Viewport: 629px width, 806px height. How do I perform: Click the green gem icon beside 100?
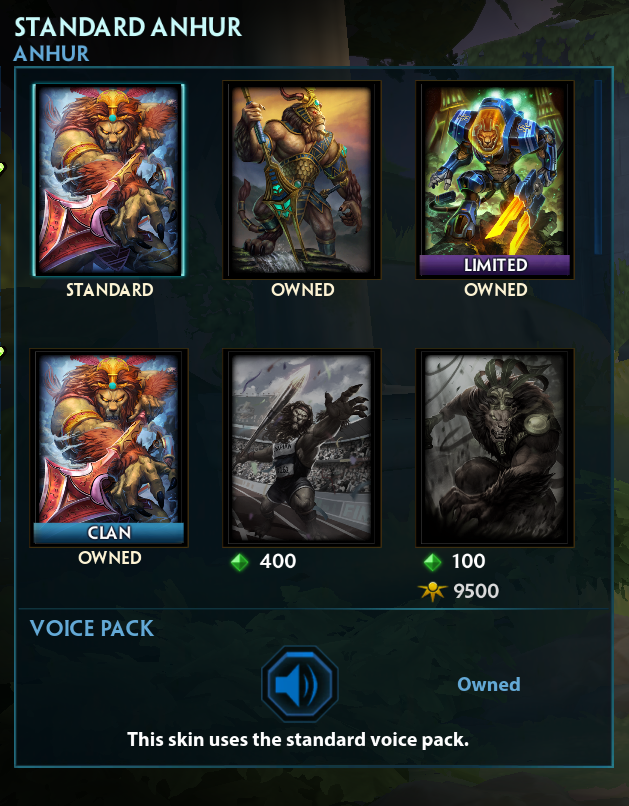pyautogui.click(x=433, y=562)
